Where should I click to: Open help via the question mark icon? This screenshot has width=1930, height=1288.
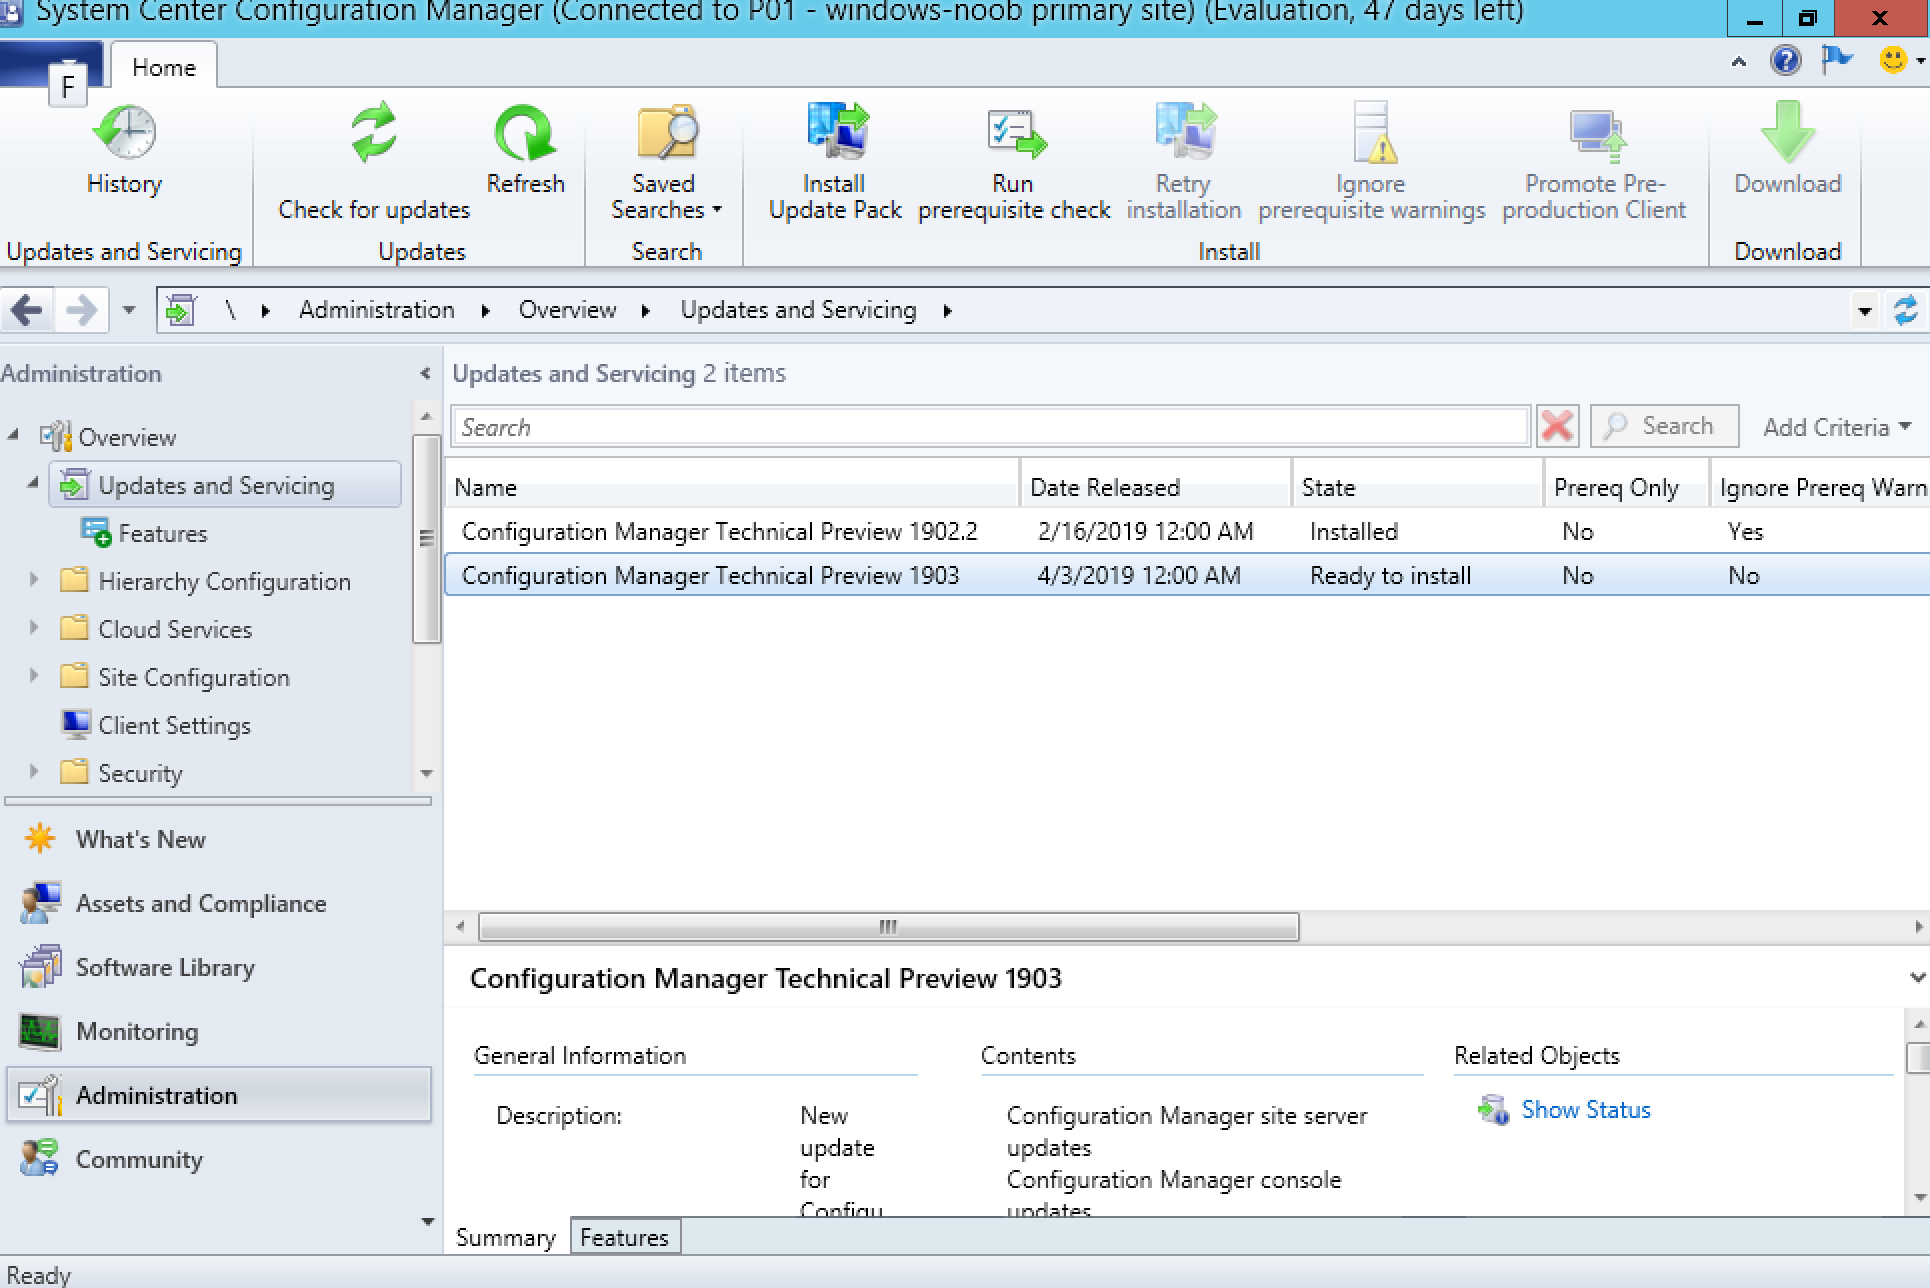coord(1785,61)
